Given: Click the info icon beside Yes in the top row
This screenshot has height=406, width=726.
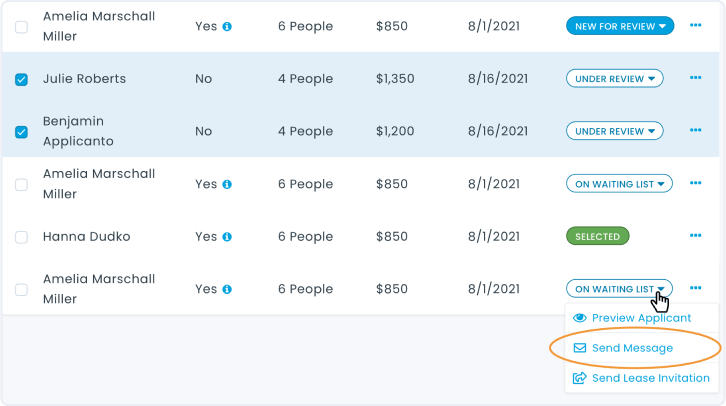Looking at the screenshot, I should pos(227,26).
